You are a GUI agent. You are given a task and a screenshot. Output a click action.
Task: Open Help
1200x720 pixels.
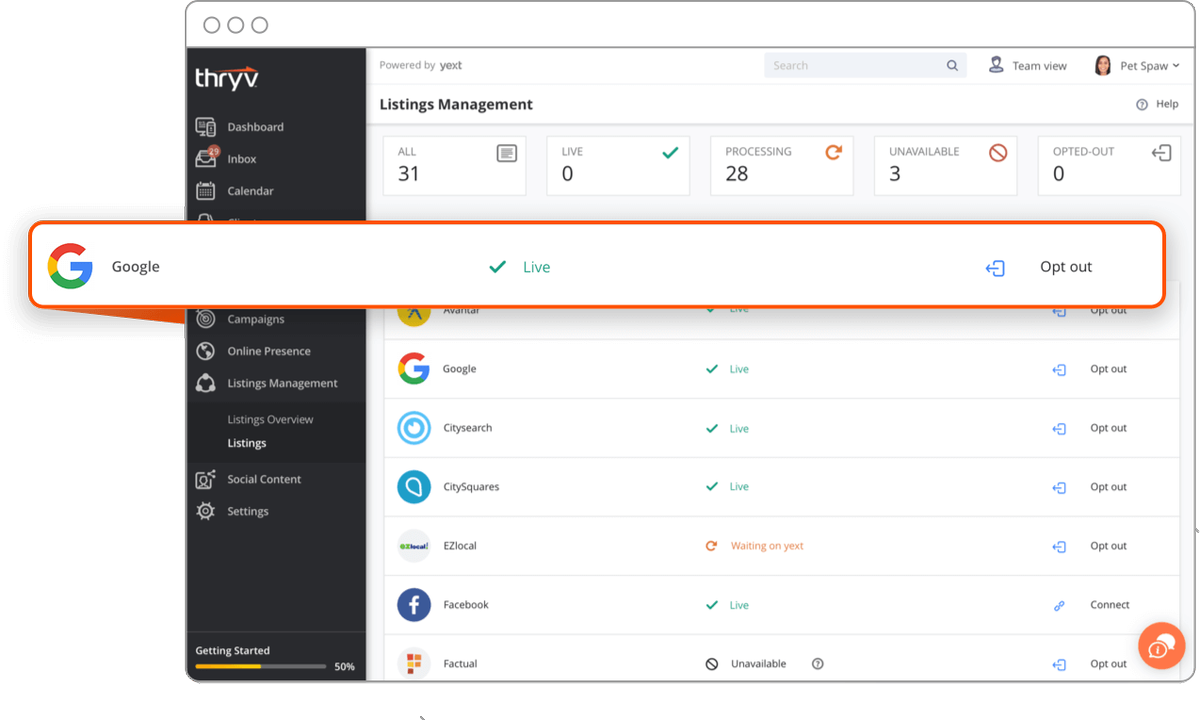1157,104
